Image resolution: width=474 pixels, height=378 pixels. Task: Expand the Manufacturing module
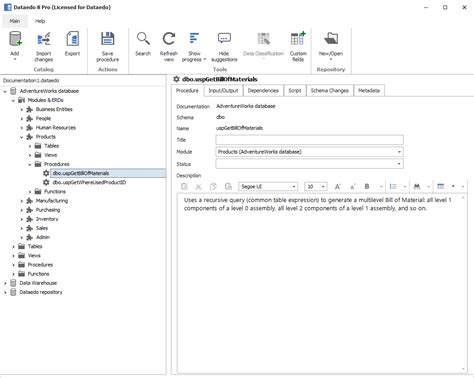tap(22, 201)
